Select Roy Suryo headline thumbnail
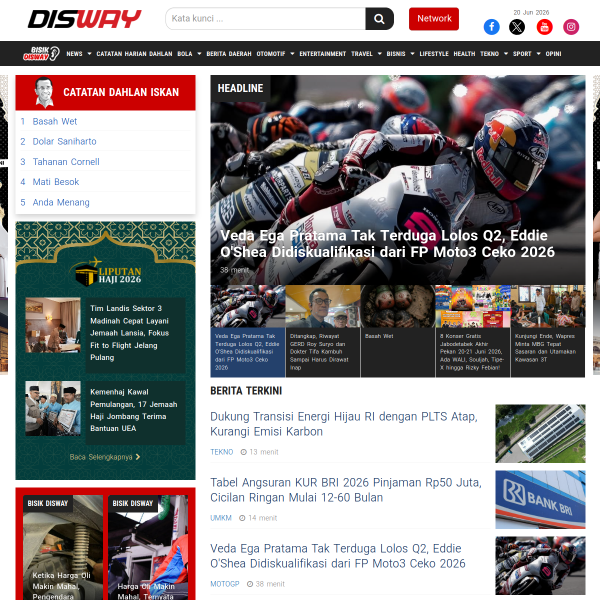The width and height of the screenshot is (600, 600). [x=323, y=331]
